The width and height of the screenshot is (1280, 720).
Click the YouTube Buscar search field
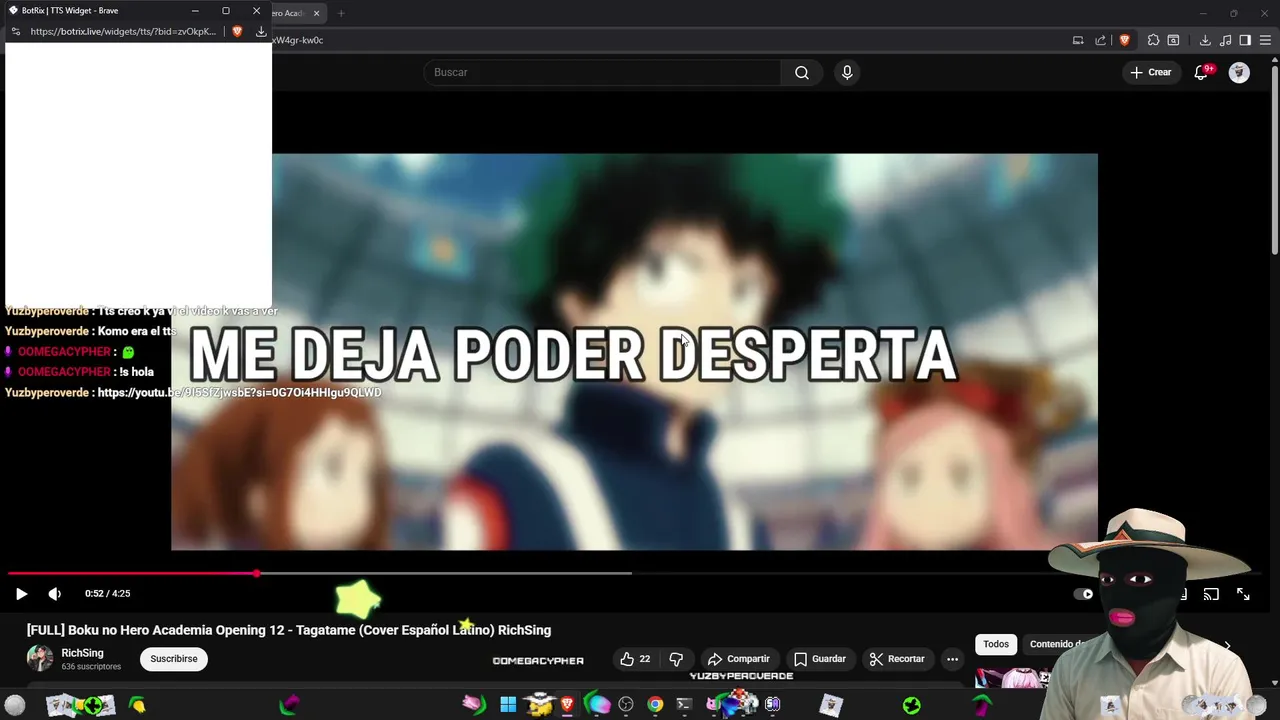click(602, 72)
